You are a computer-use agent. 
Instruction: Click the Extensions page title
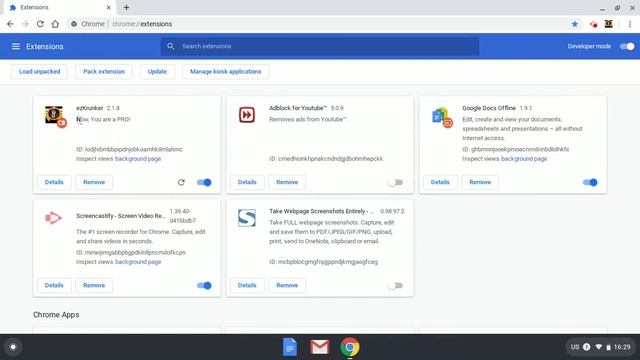click(x=44, y=47)
